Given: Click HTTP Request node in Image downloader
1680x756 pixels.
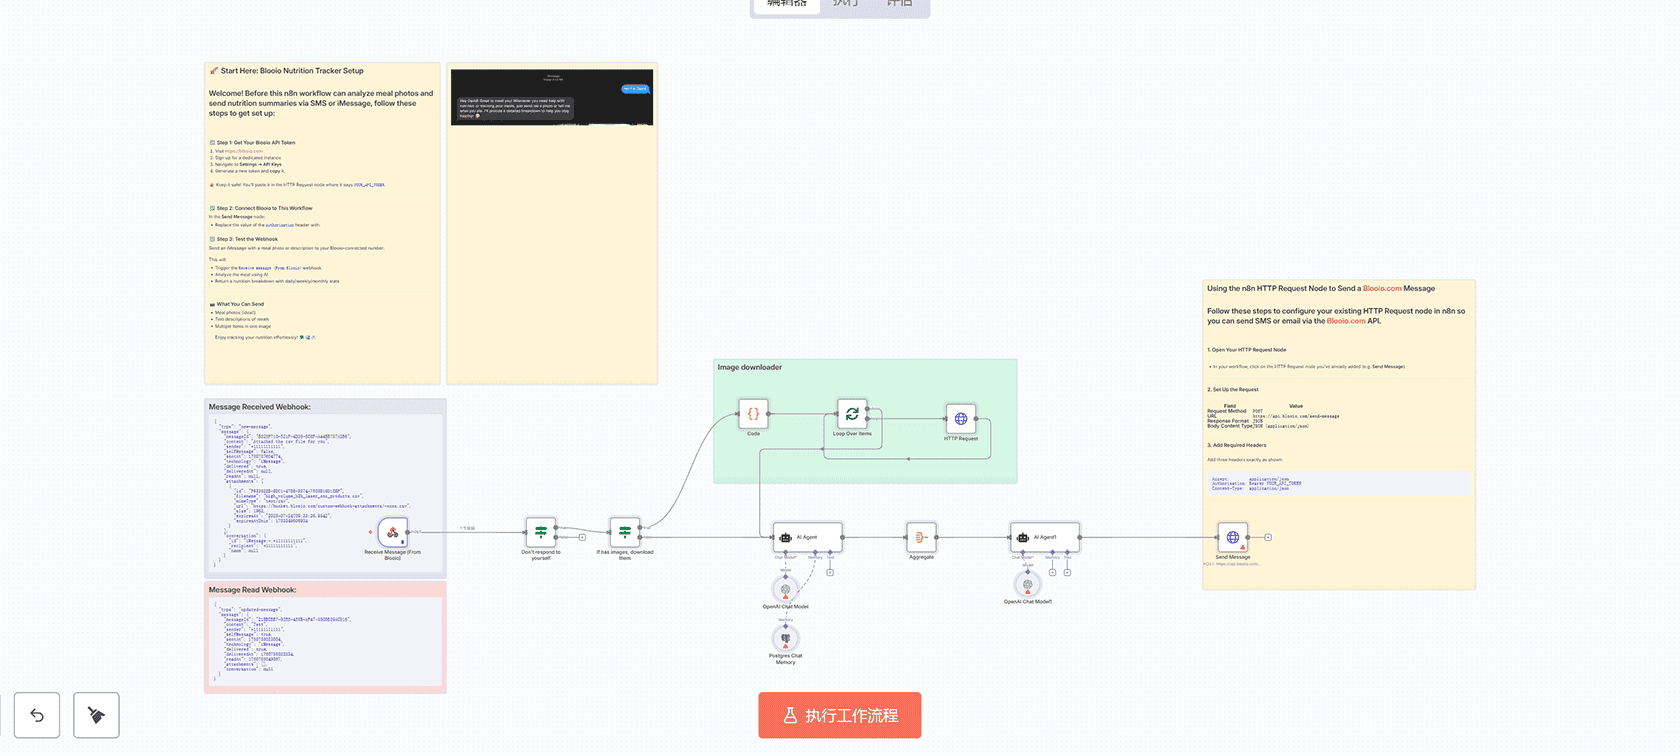Looking at the screenshot, I should coord(961,419).
